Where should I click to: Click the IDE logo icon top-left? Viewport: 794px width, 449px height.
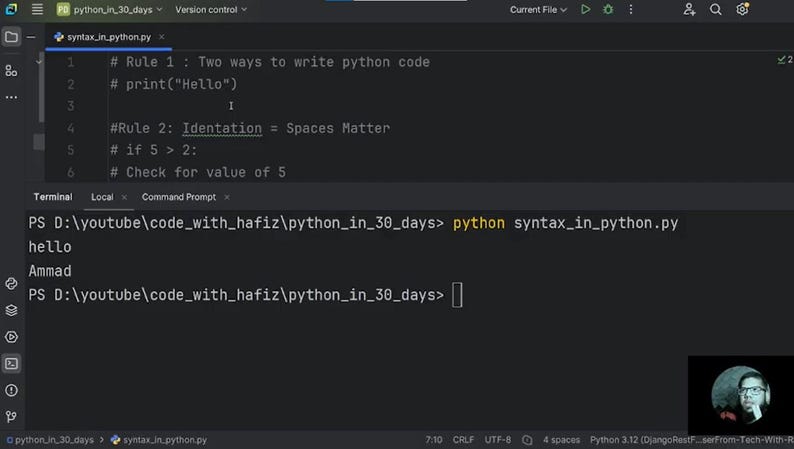coord(11,9)
